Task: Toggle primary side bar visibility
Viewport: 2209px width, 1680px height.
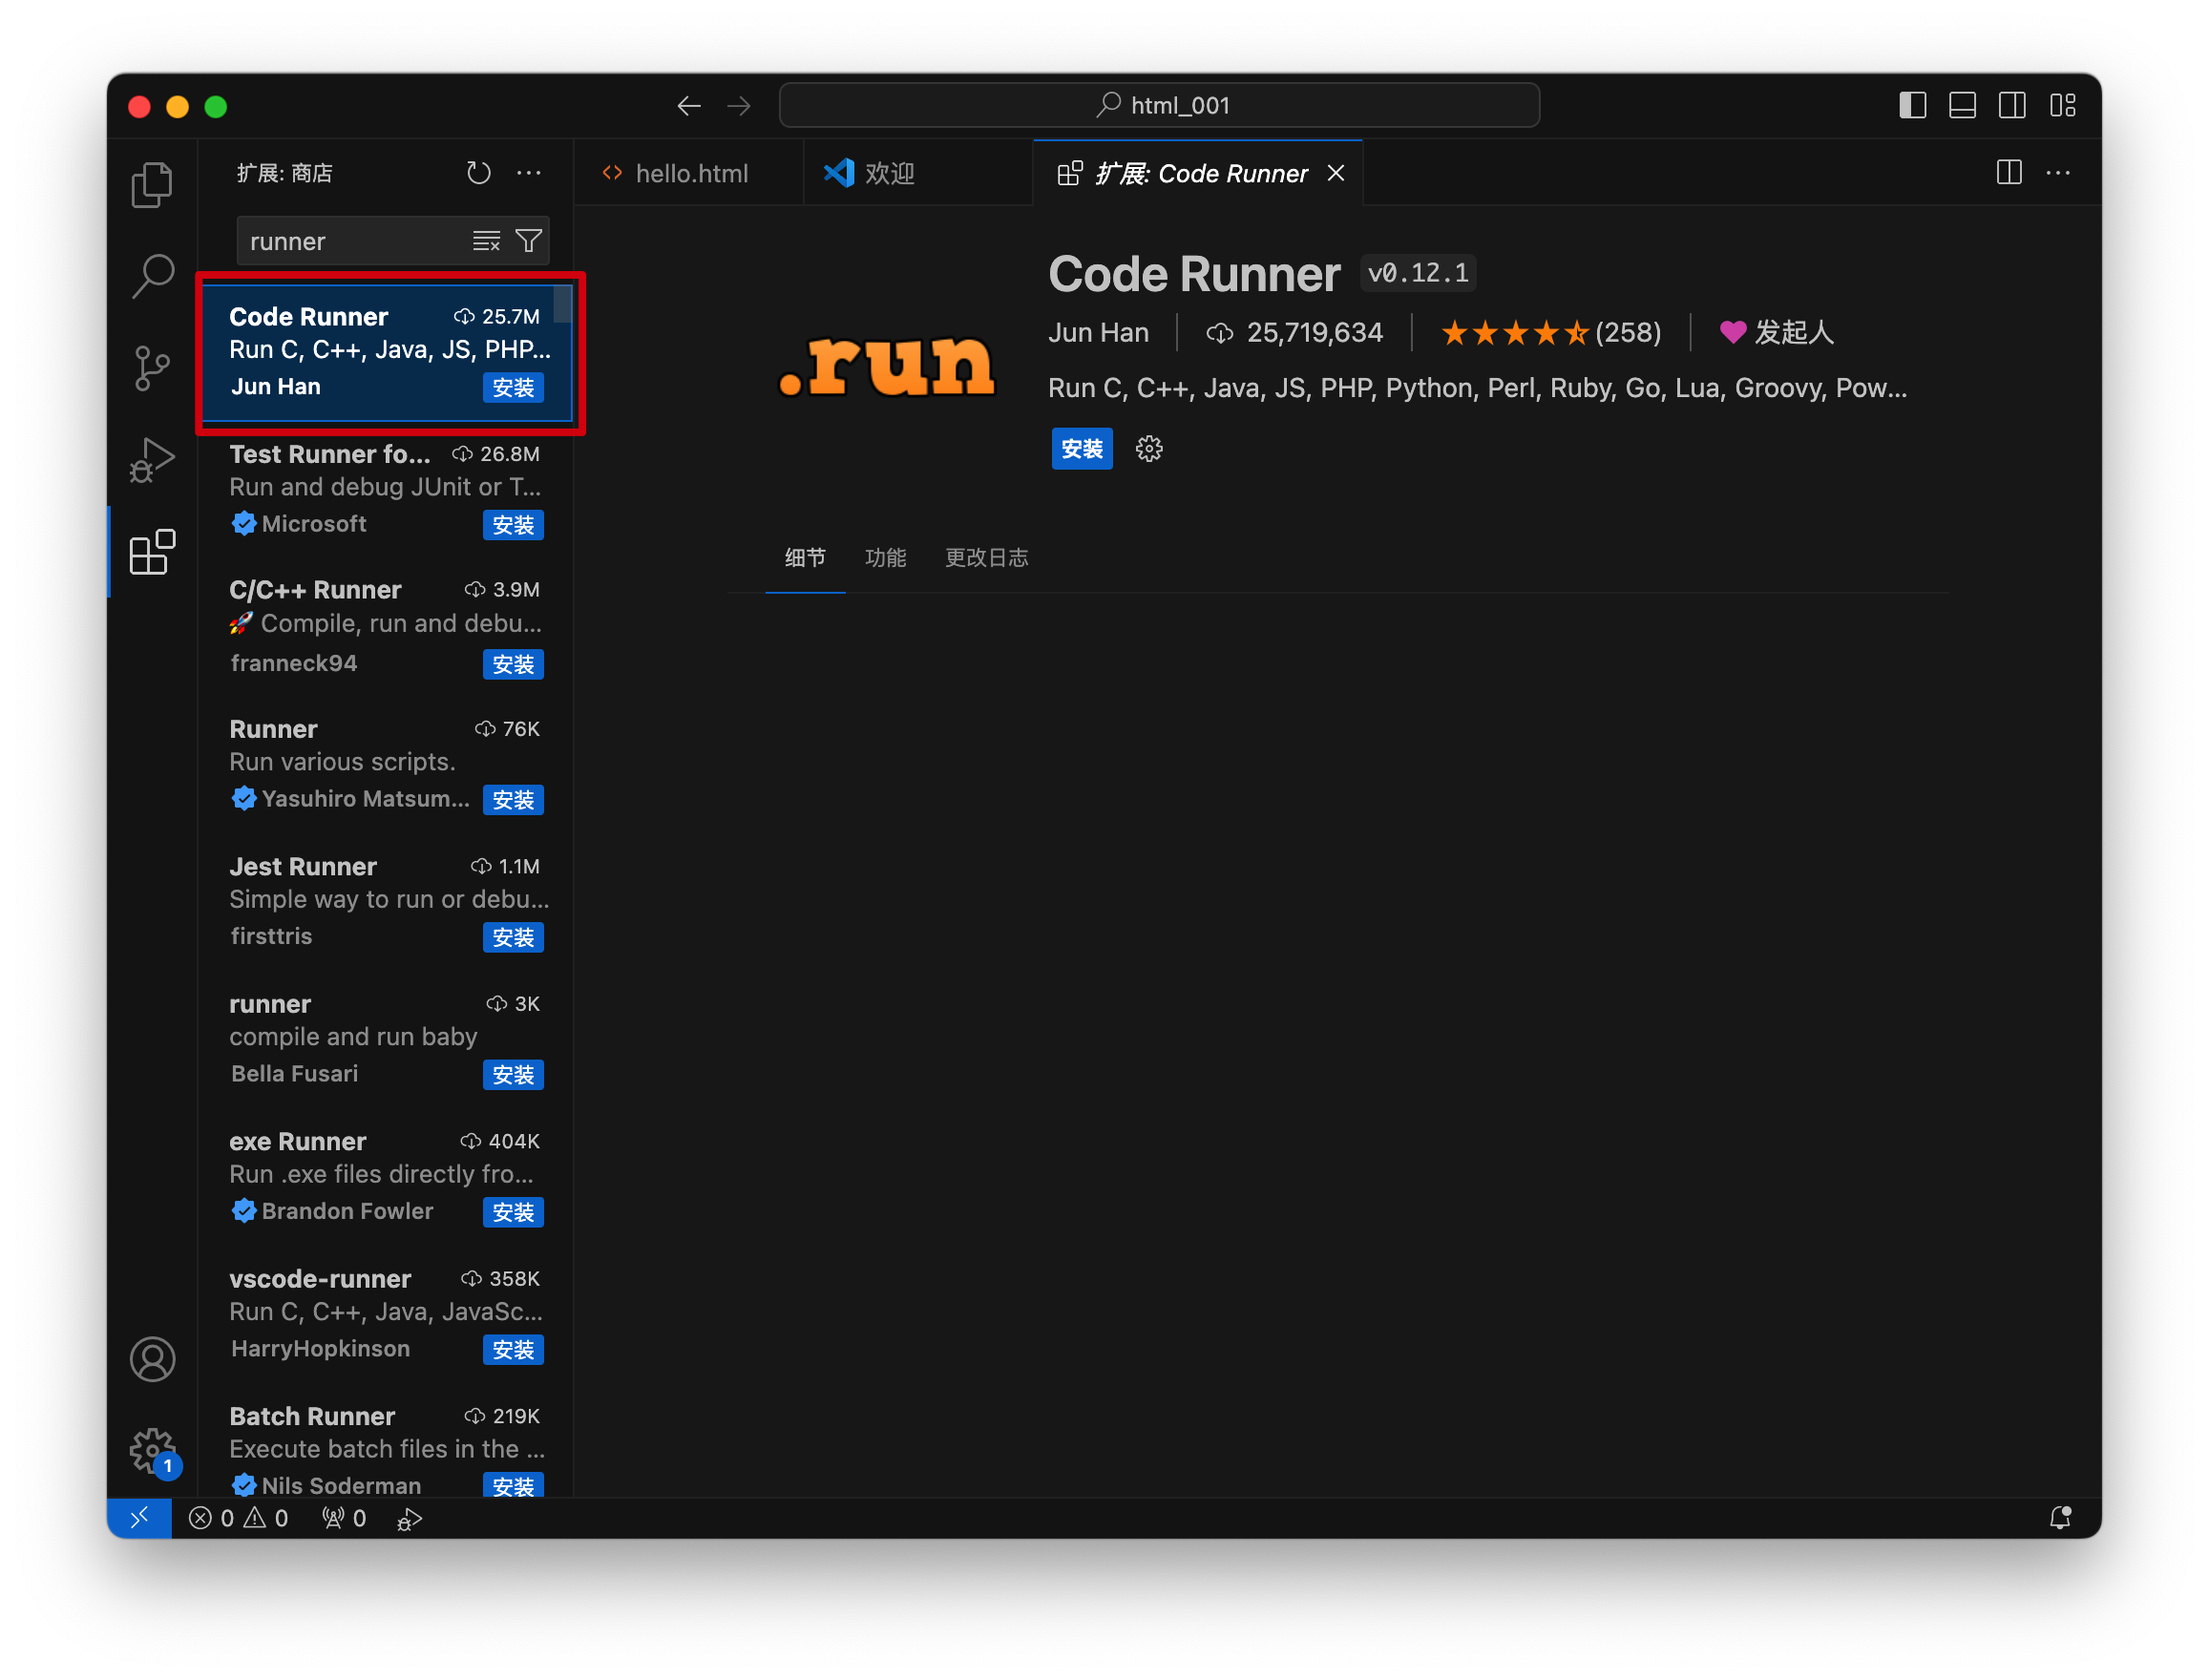Action: [x=1912, y=105]
